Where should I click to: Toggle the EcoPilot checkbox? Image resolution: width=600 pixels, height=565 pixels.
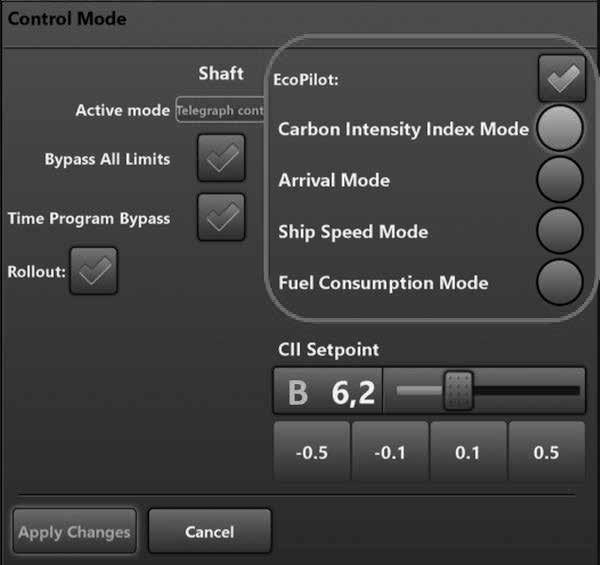tap(562, 78)
